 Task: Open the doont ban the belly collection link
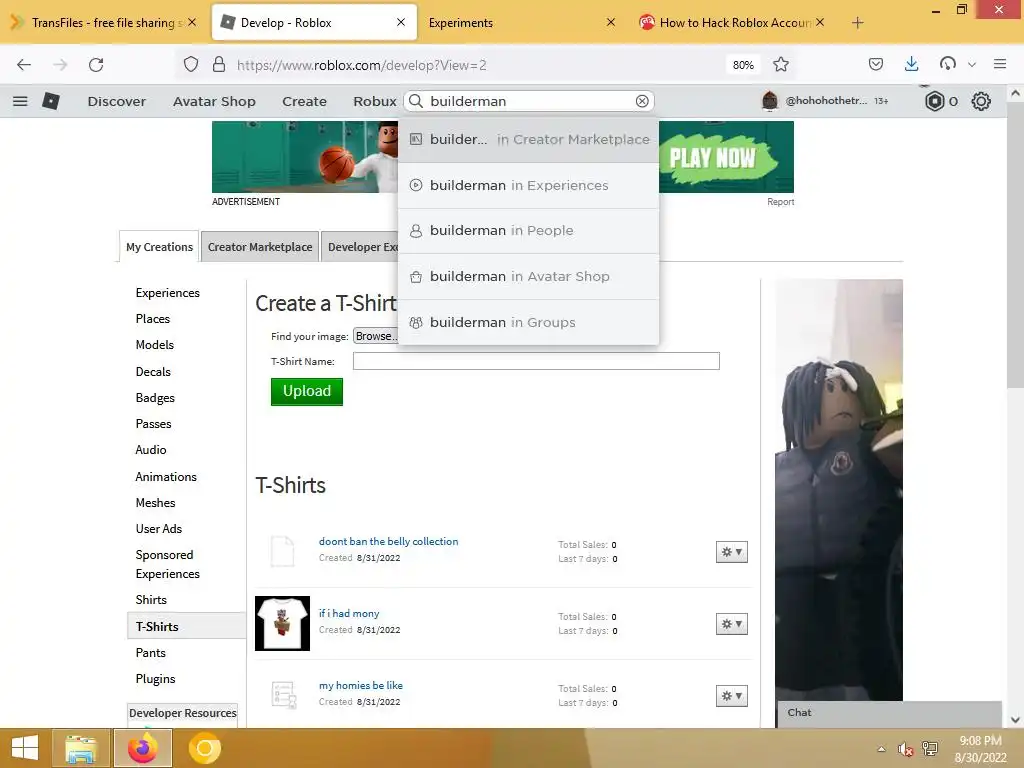pyautogui.click(x=389, y=541)
